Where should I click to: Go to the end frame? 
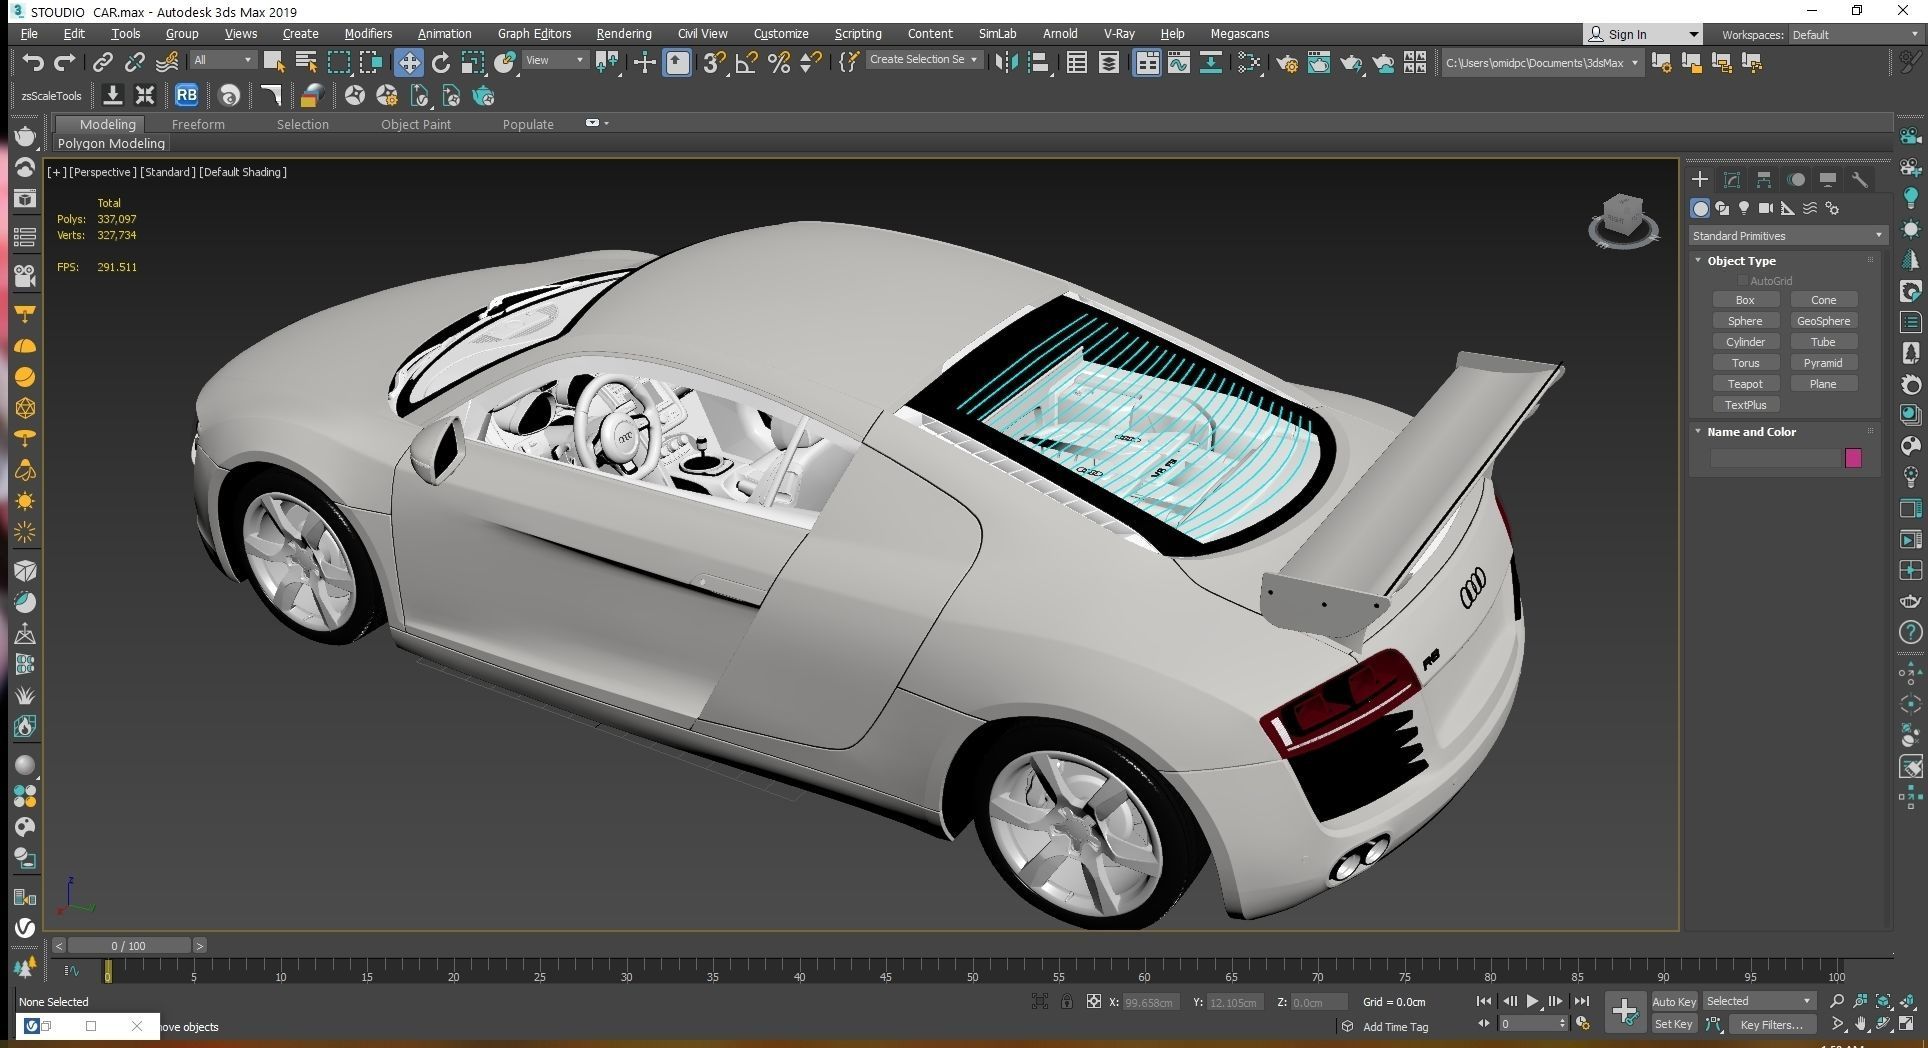pos(1581,1001)
